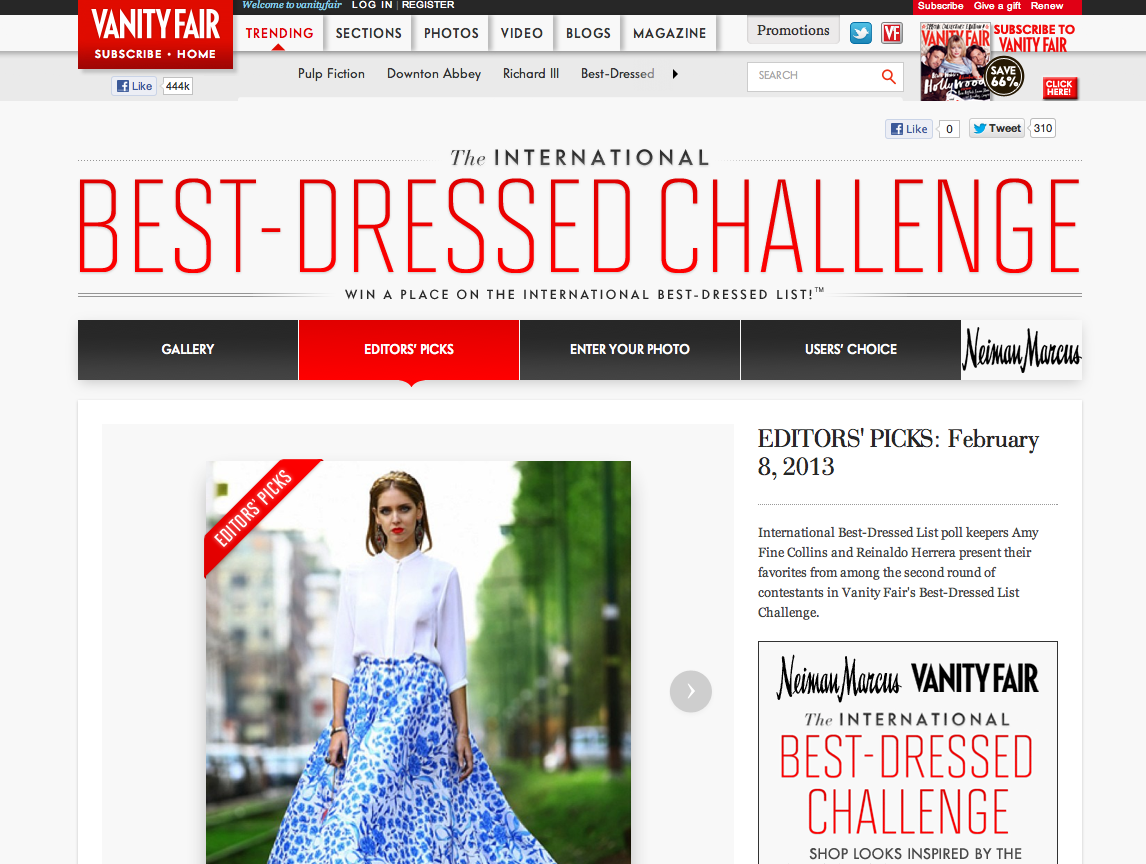Click into the Search input field
1146x864 pixels.
[x=812, y=76]
